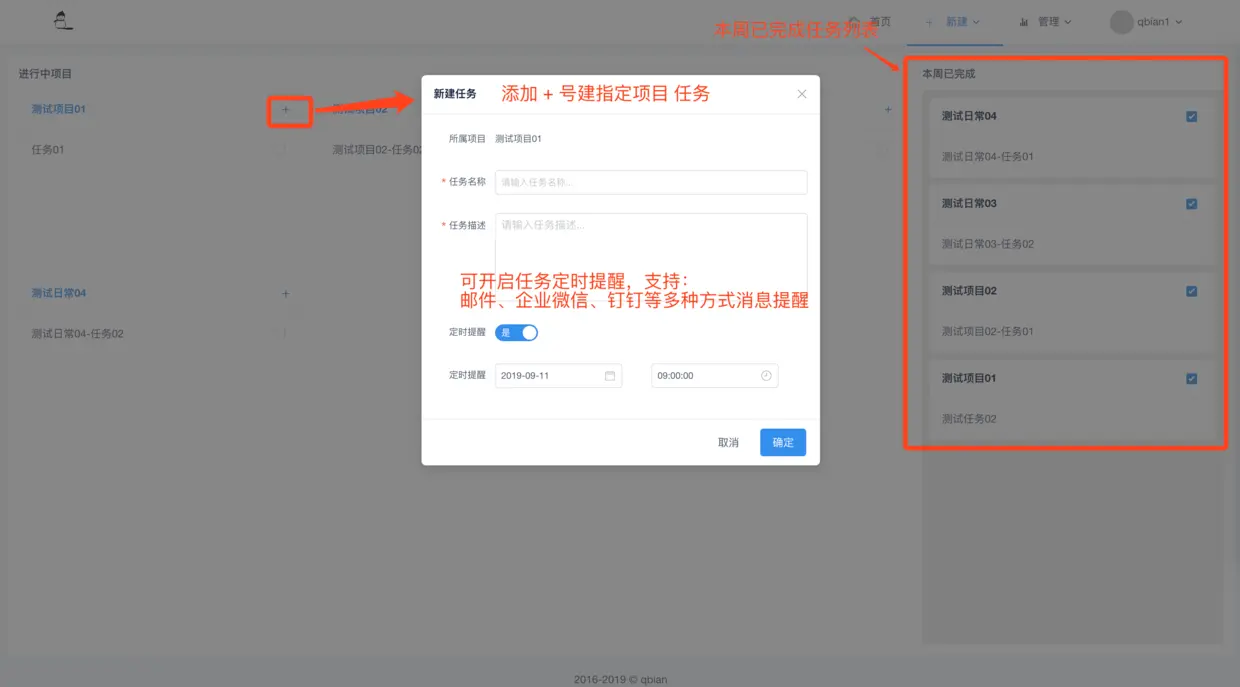Click the qbian1 user avatar
Screen dimensions: 1240x687
[1122, 22]
